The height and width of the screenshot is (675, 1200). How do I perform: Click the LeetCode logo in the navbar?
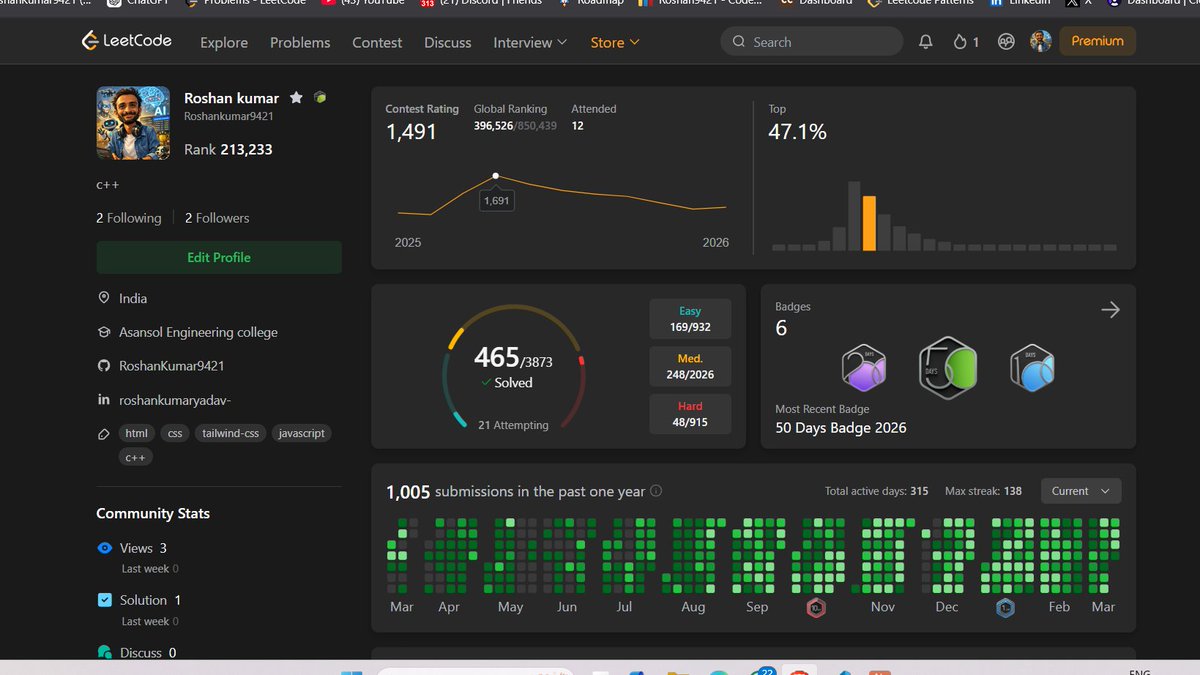[x=127, y=41]
